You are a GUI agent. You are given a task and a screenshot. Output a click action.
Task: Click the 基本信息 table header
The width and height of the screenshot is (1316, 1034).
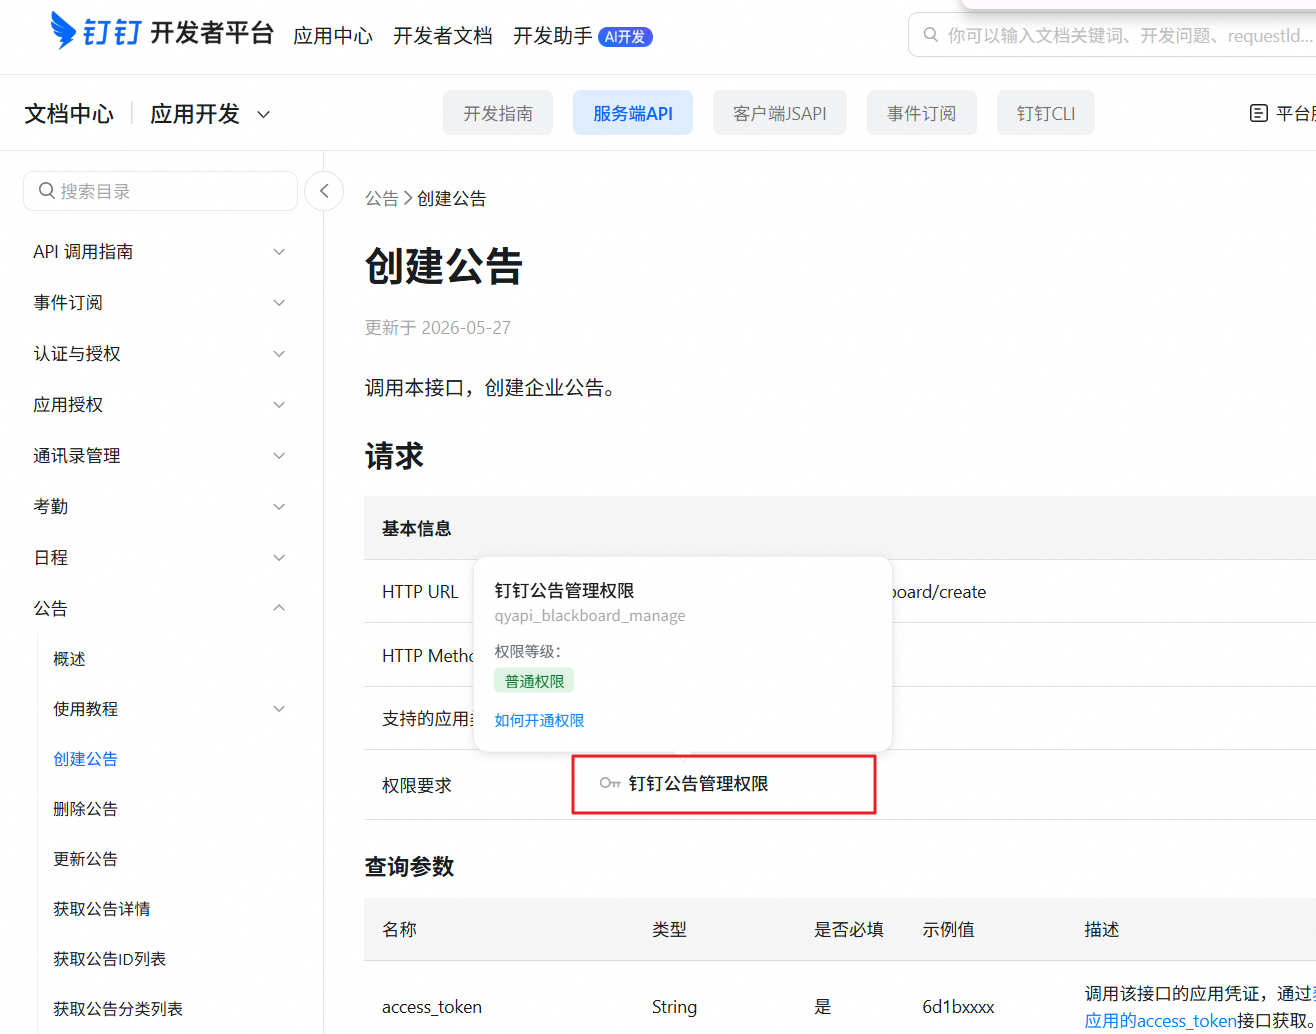tap(416, 528)
